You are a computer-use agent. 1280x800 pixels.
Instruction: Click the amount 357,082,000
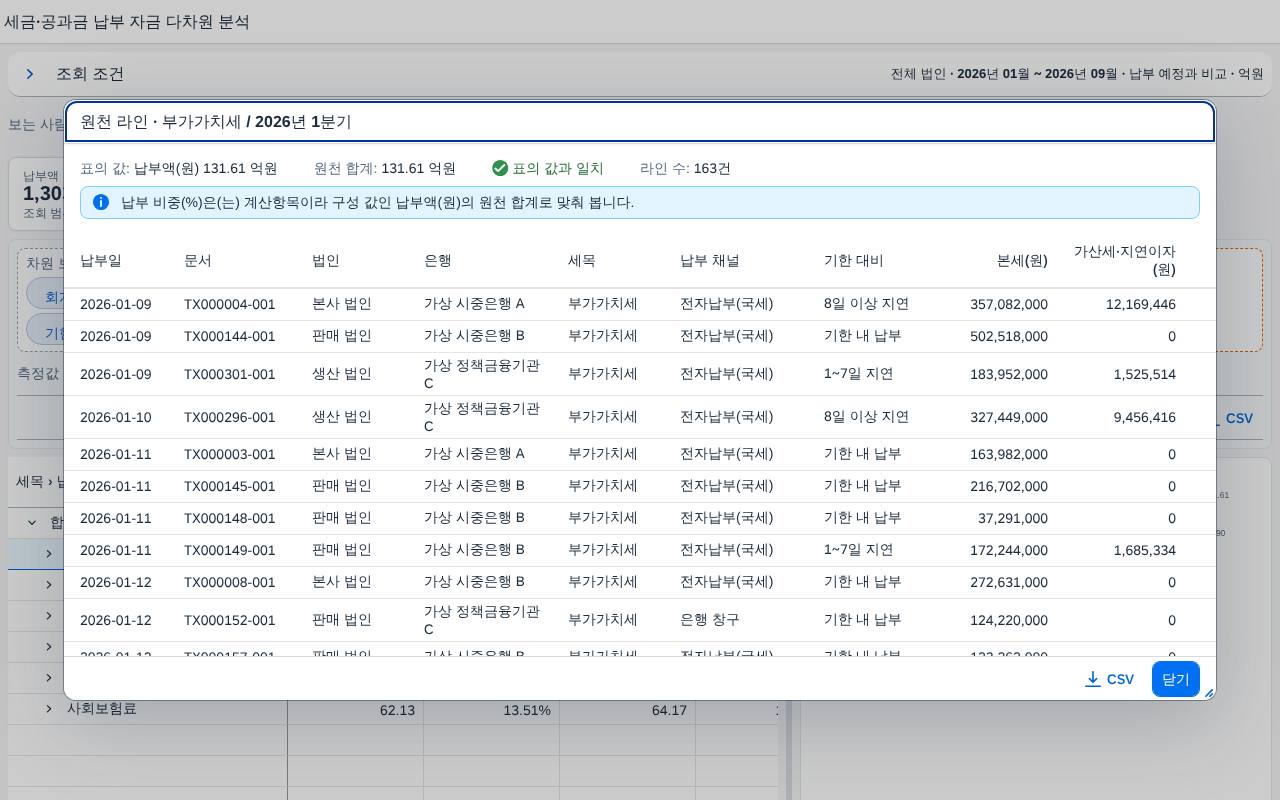click(1009, 304)
